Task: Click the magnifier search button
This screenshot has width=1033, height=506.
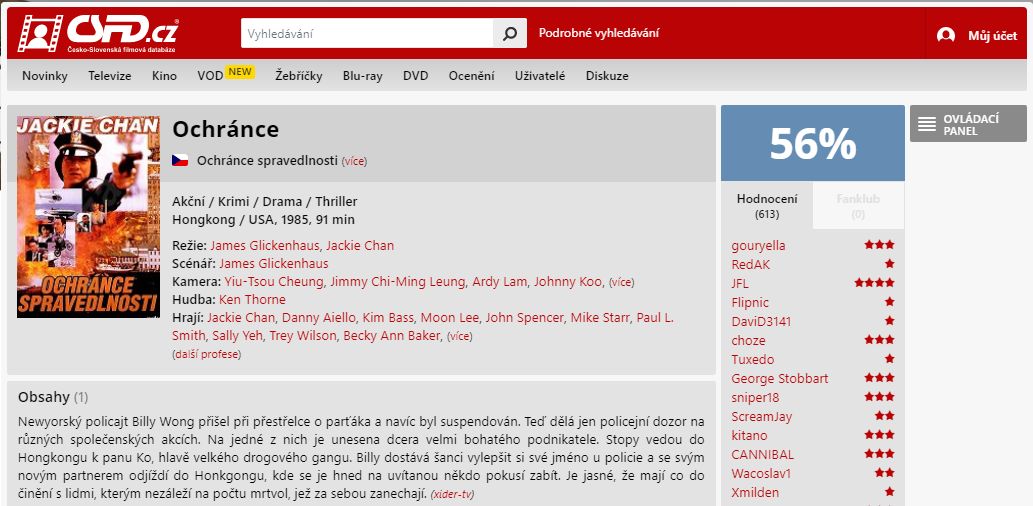Action: tap(510, 34)
